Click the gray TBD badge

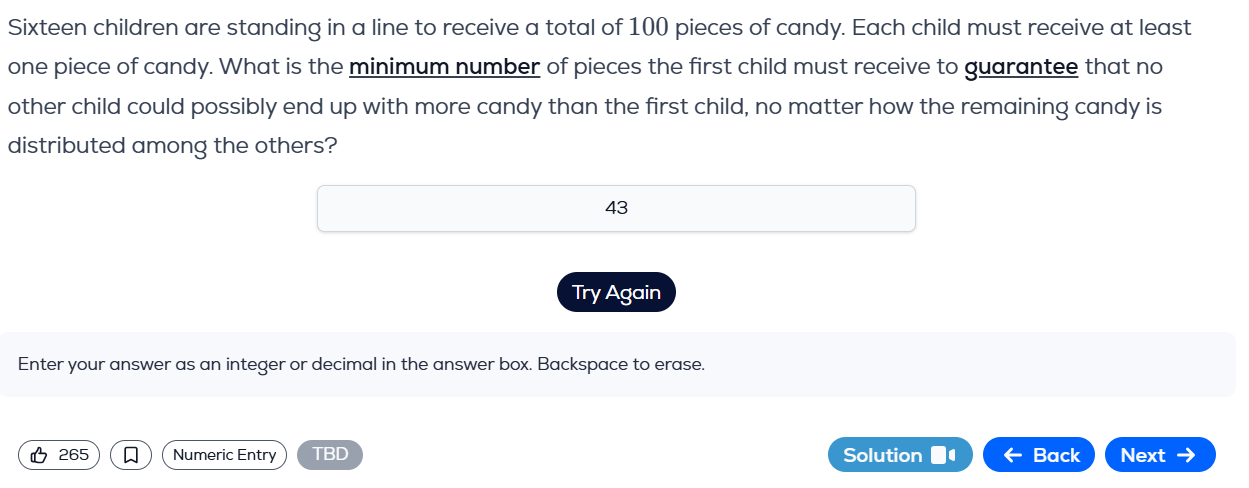point(330,454)
